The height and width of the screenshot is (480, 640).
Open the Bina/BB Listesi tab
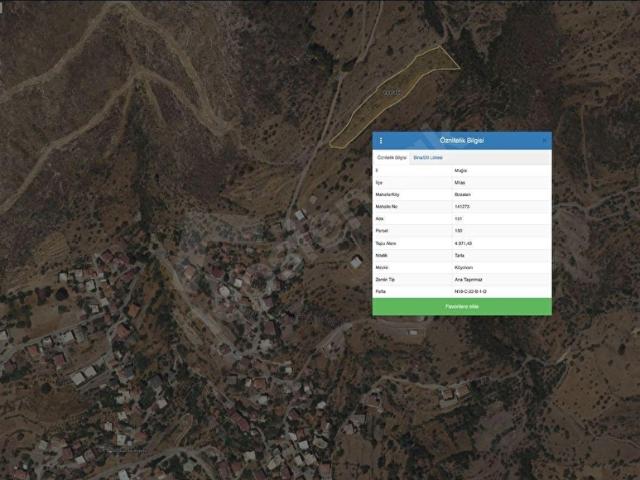428,158
